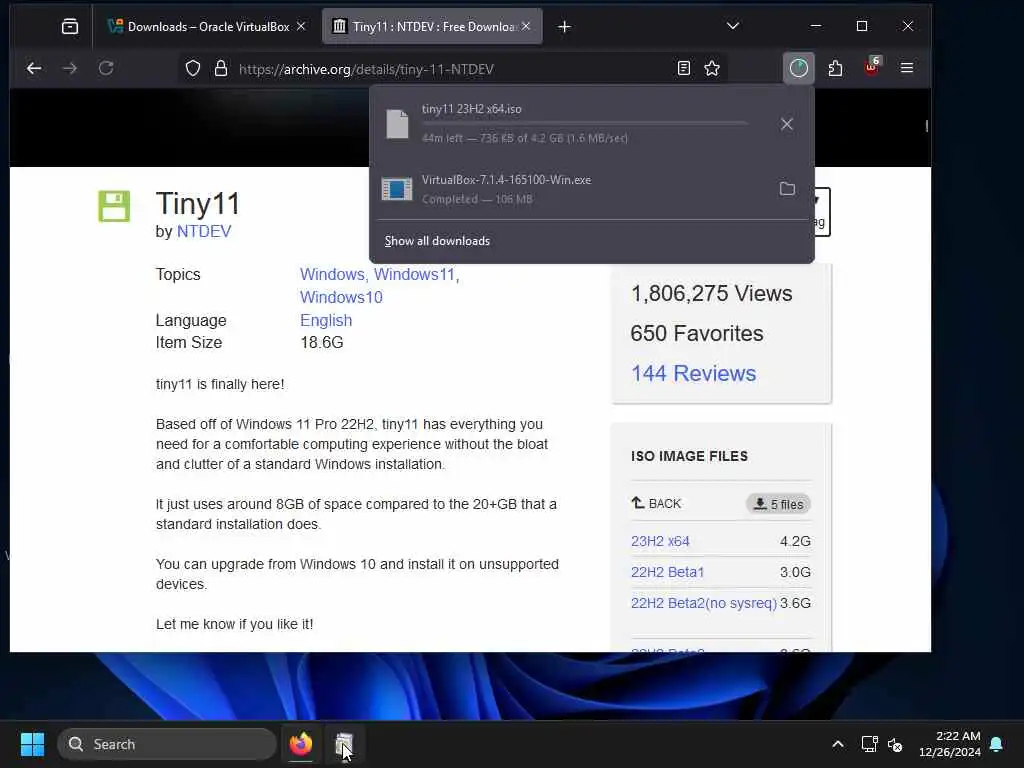
Task: Click the Tiny11 page title
Action: coord(198,203)
